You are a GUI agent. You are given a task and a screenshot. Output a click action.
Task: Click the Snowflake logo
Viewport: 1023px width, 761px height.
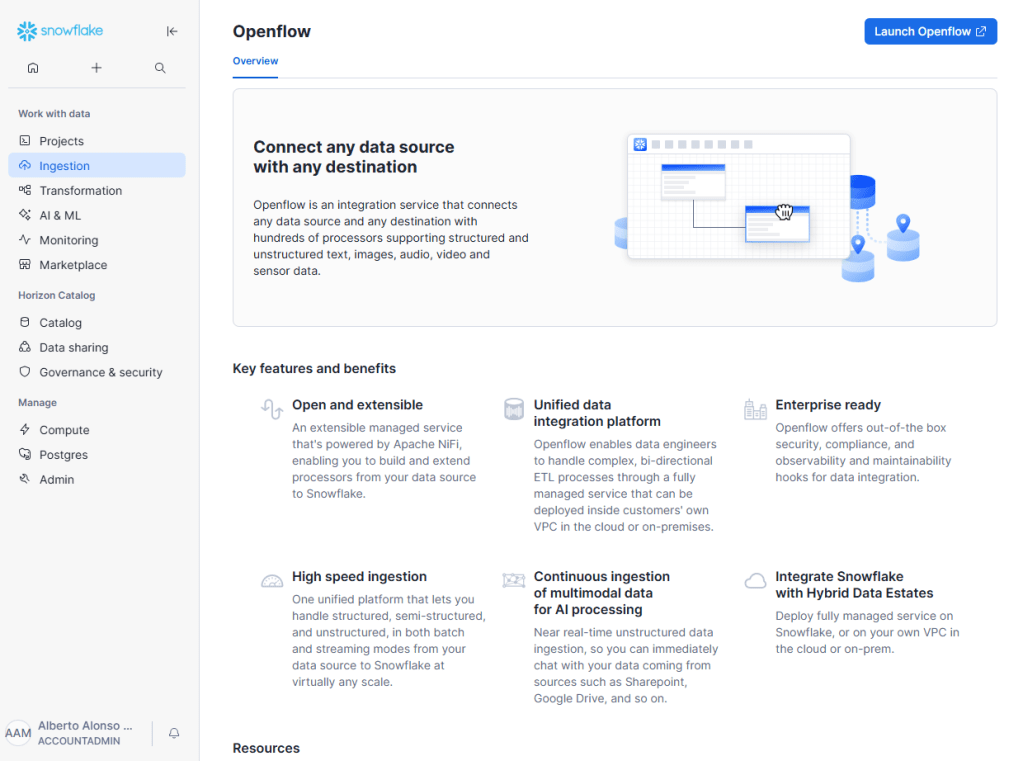pyautogui.click(x=60, y=31)
